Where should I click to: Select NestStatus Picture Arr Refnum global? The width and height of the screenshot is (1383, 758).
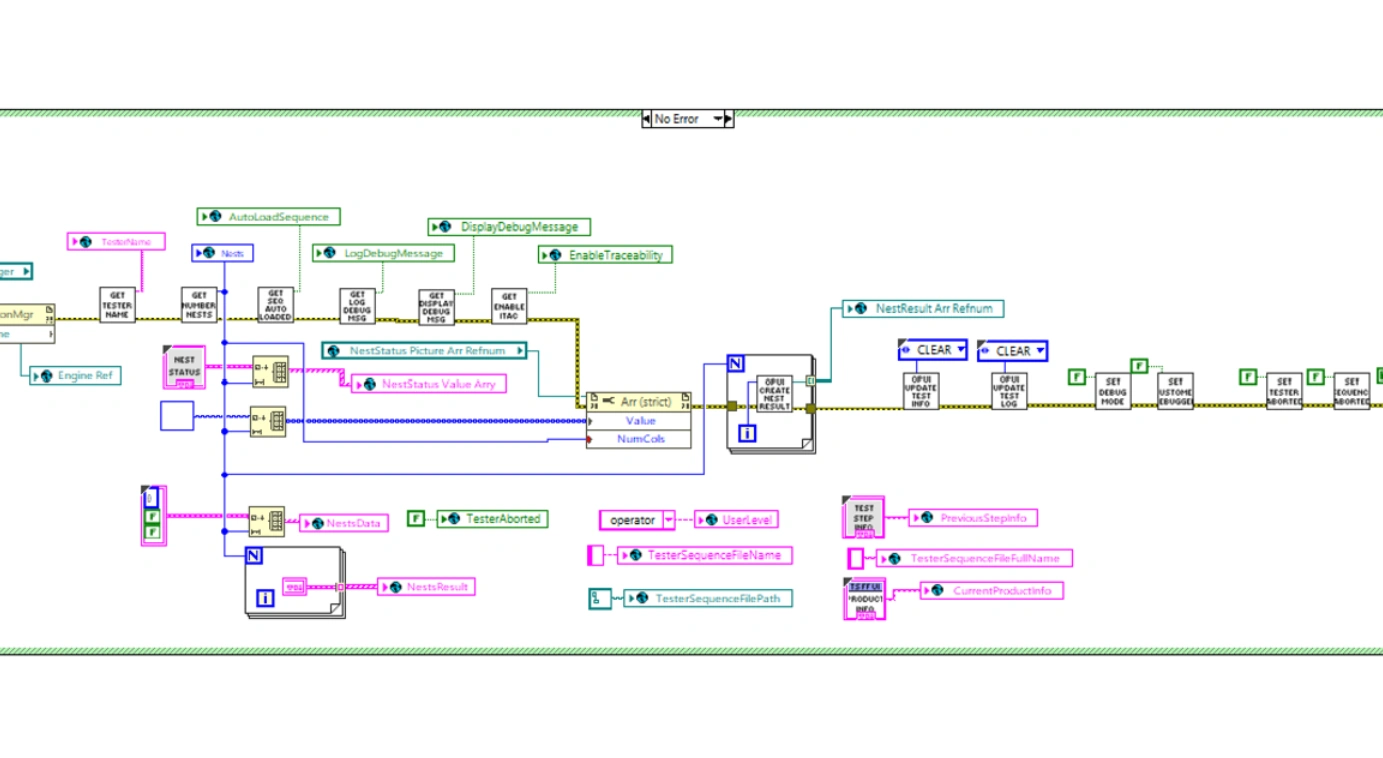click(x=424, y=351)
